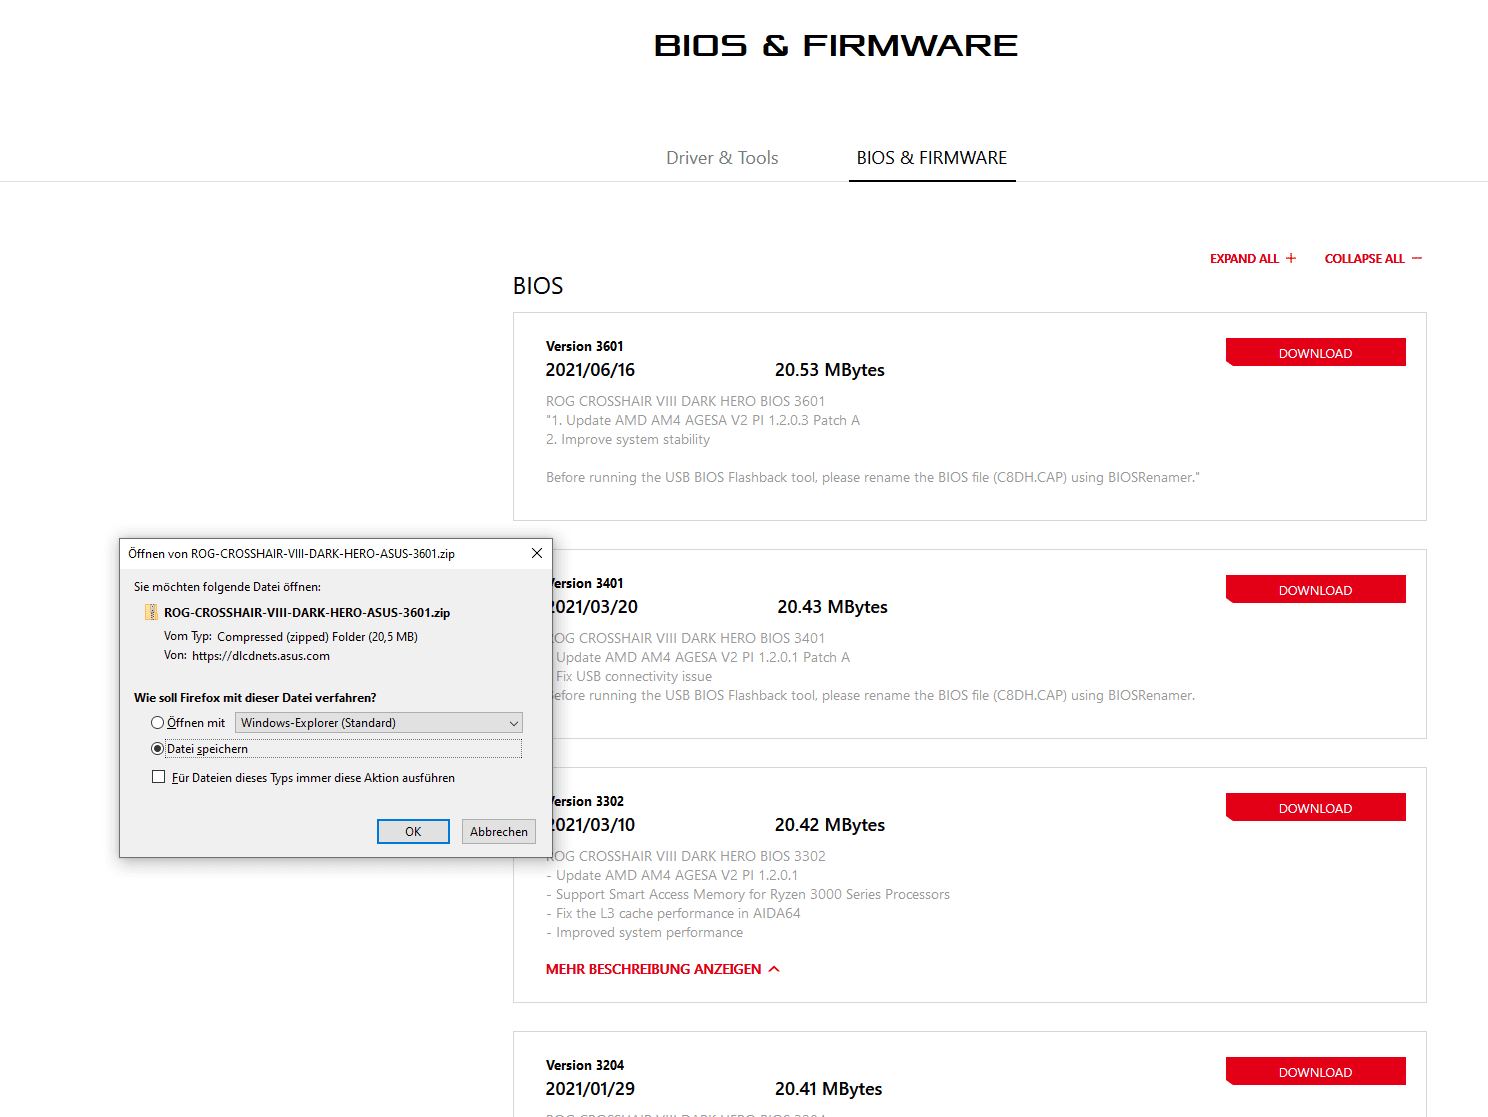Click the date 2021/06/16
1488x1117 pixels.
point(590,370)
